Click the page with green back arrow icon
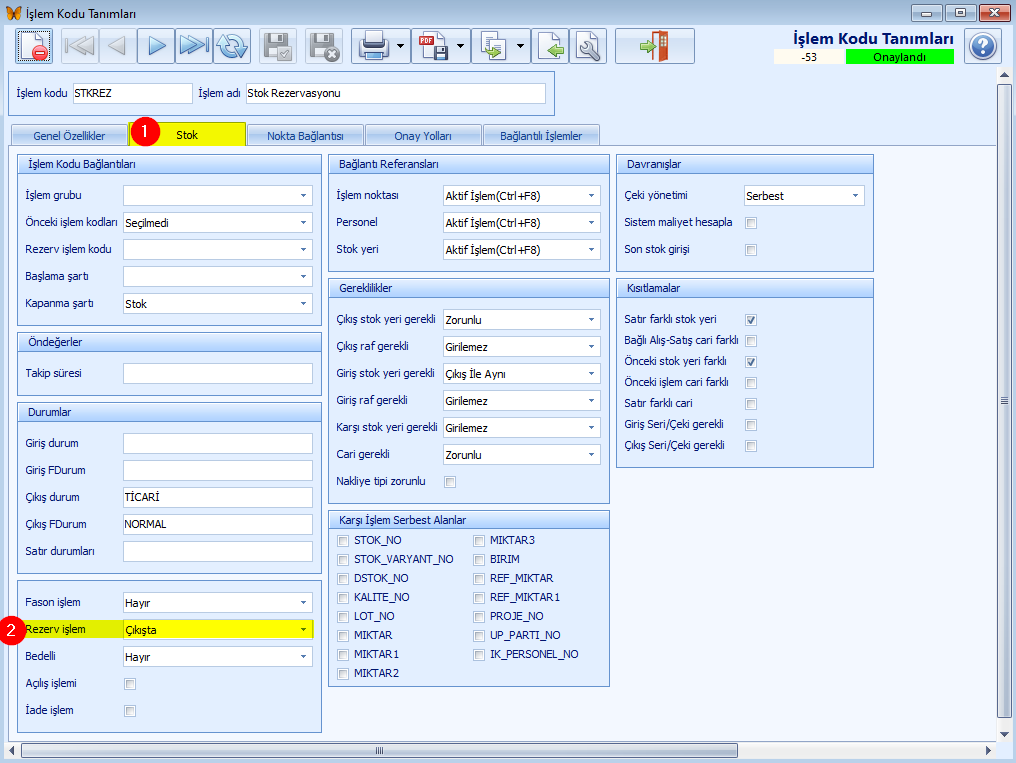Viewport: 1016px width, 763px height. 550,46
